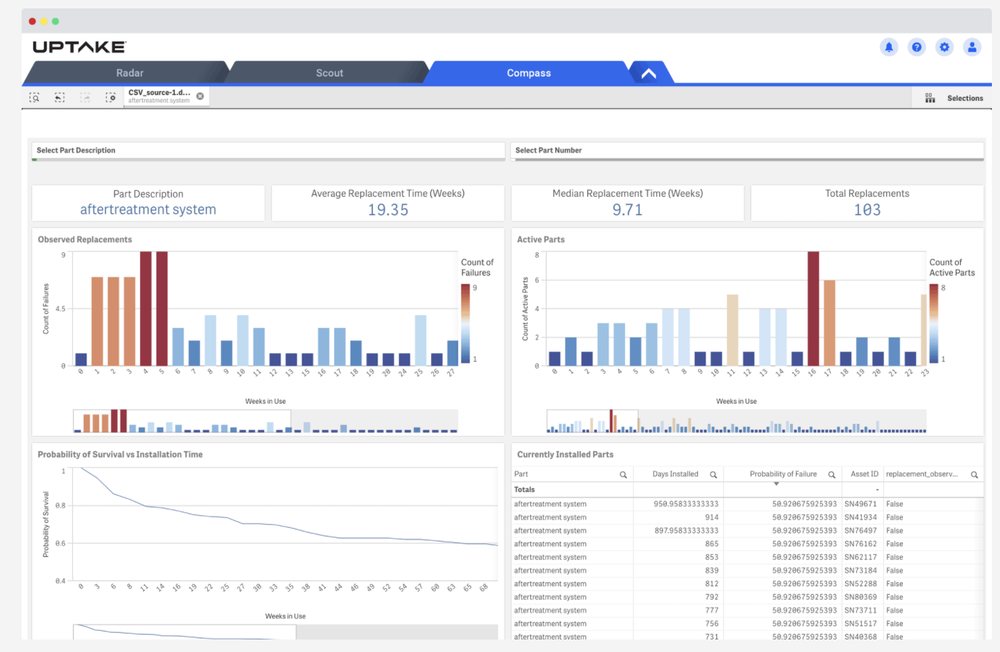Remove the aftertreatment system filter
Image resolution: width=1000 pixels, height=652 pixels.
pyautogui.click(x=199, y=97)
